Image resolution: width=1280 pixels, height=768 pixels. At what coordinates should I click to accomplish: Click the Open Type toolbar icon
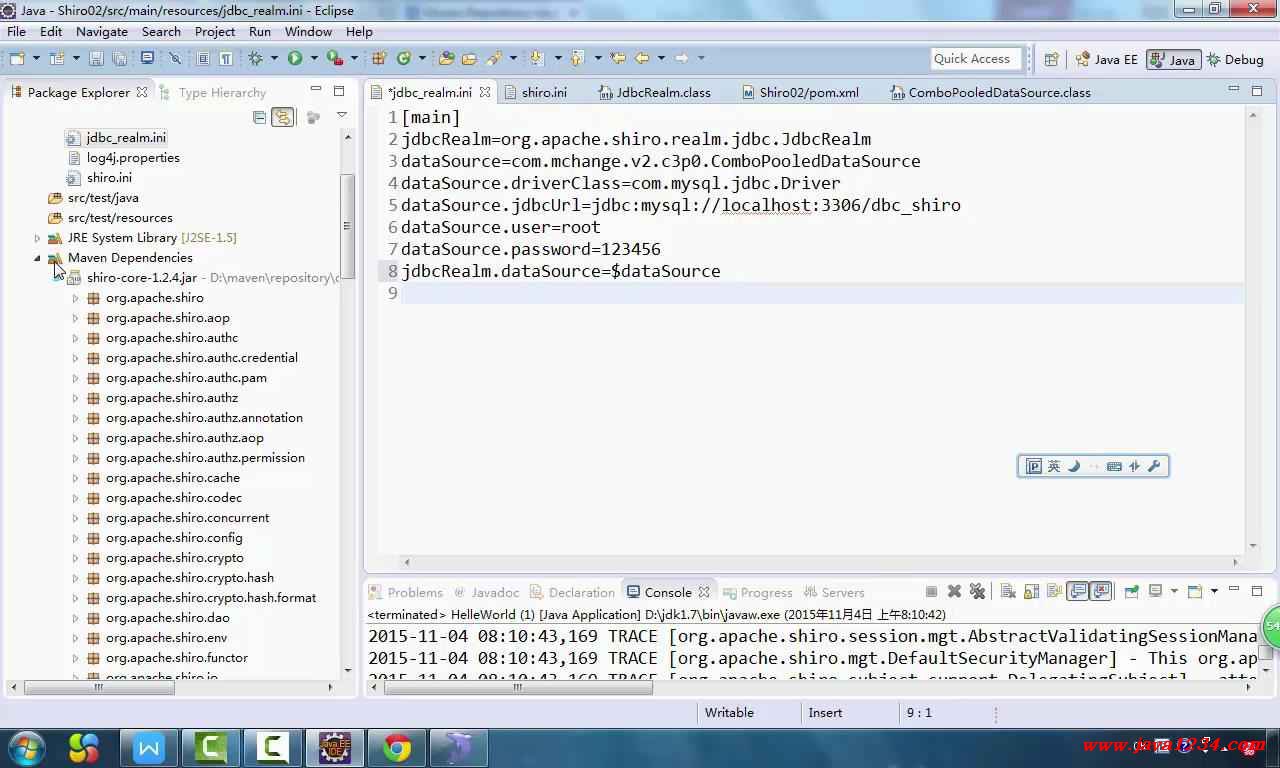[446, 58]
